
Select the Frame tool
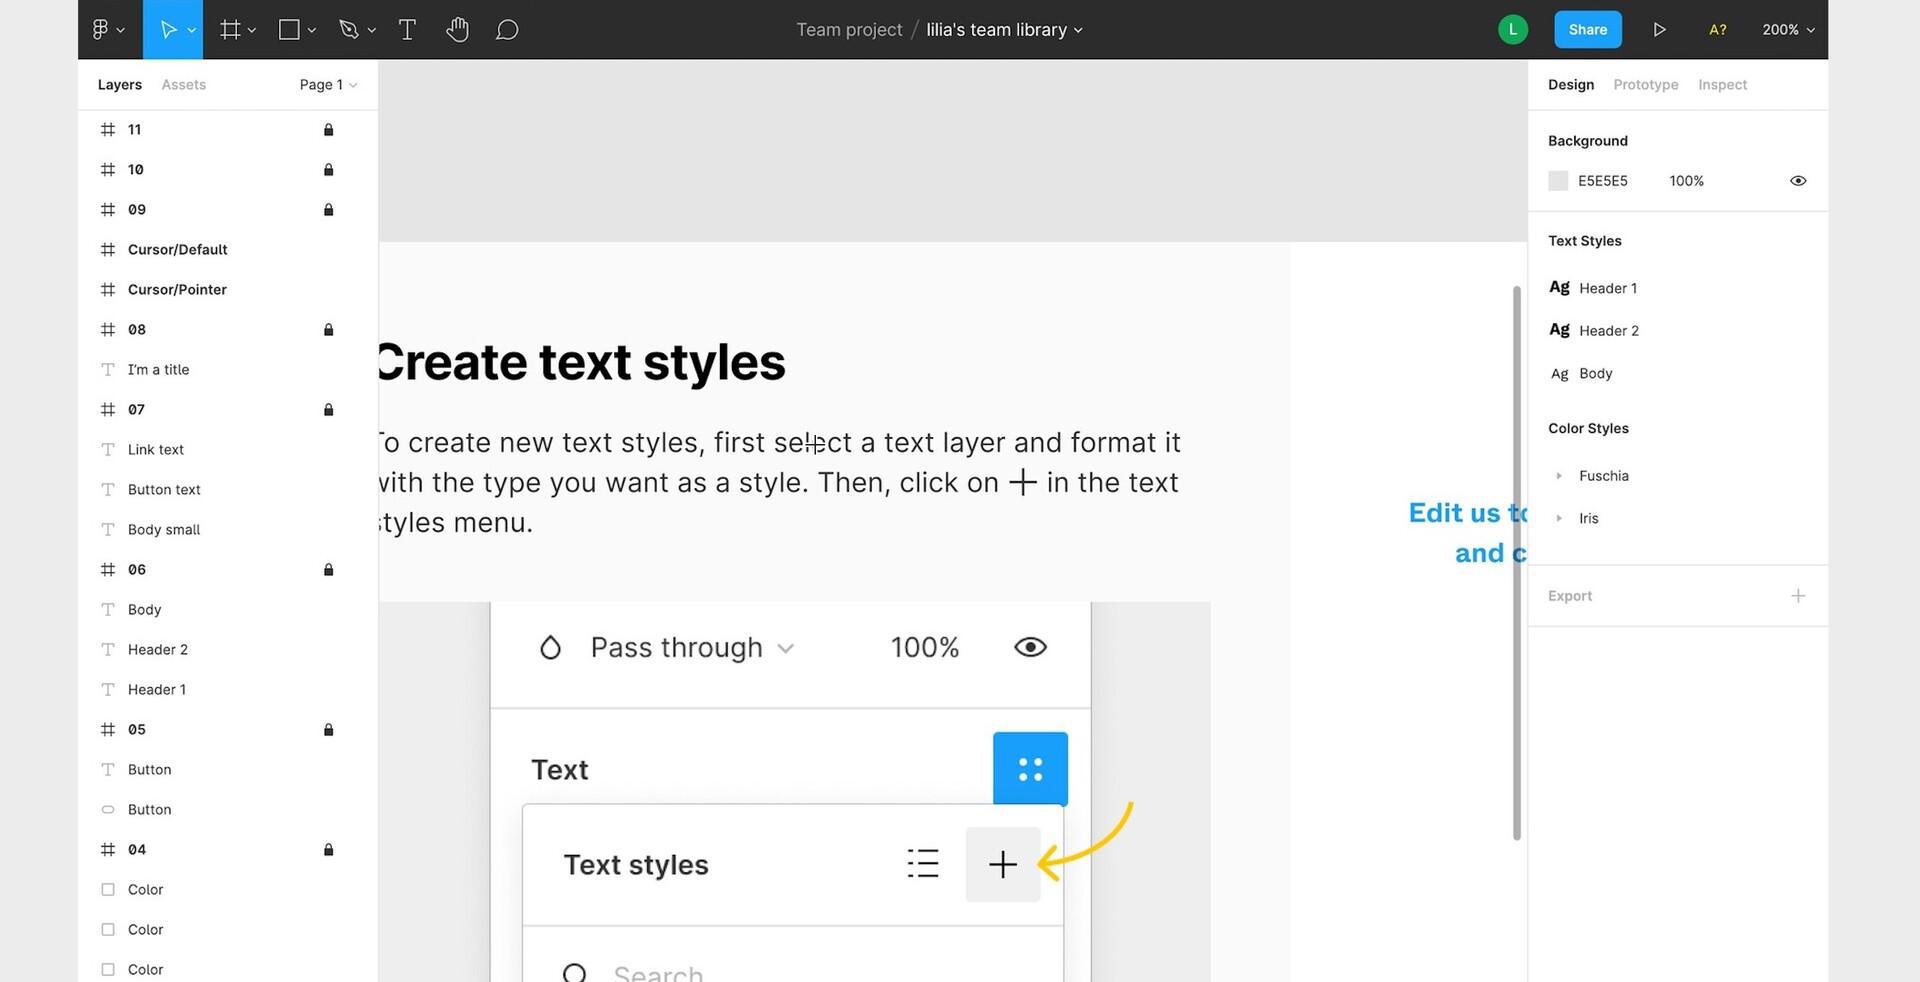[x=230, y=30]
